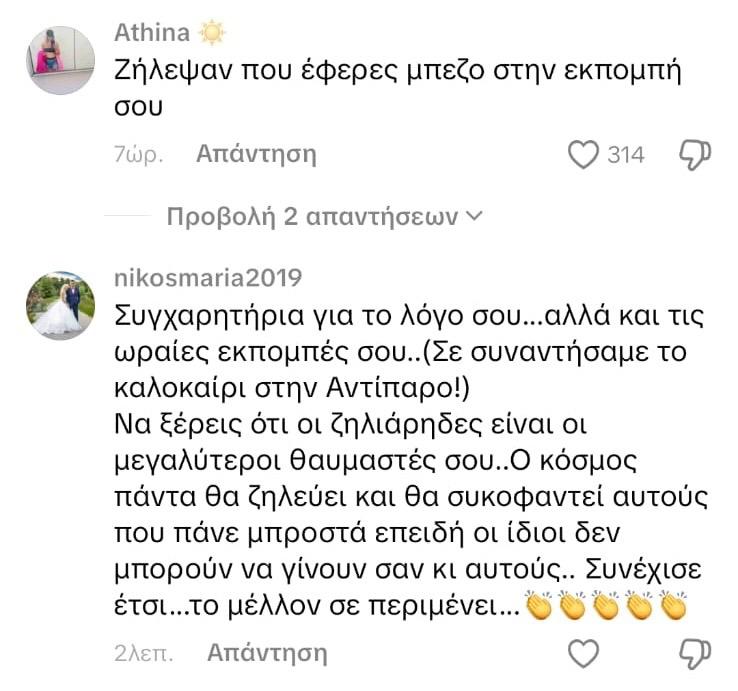
Task: Dislike nikosmaria2019's comment with thumbs-down
Action: [694, 654]
